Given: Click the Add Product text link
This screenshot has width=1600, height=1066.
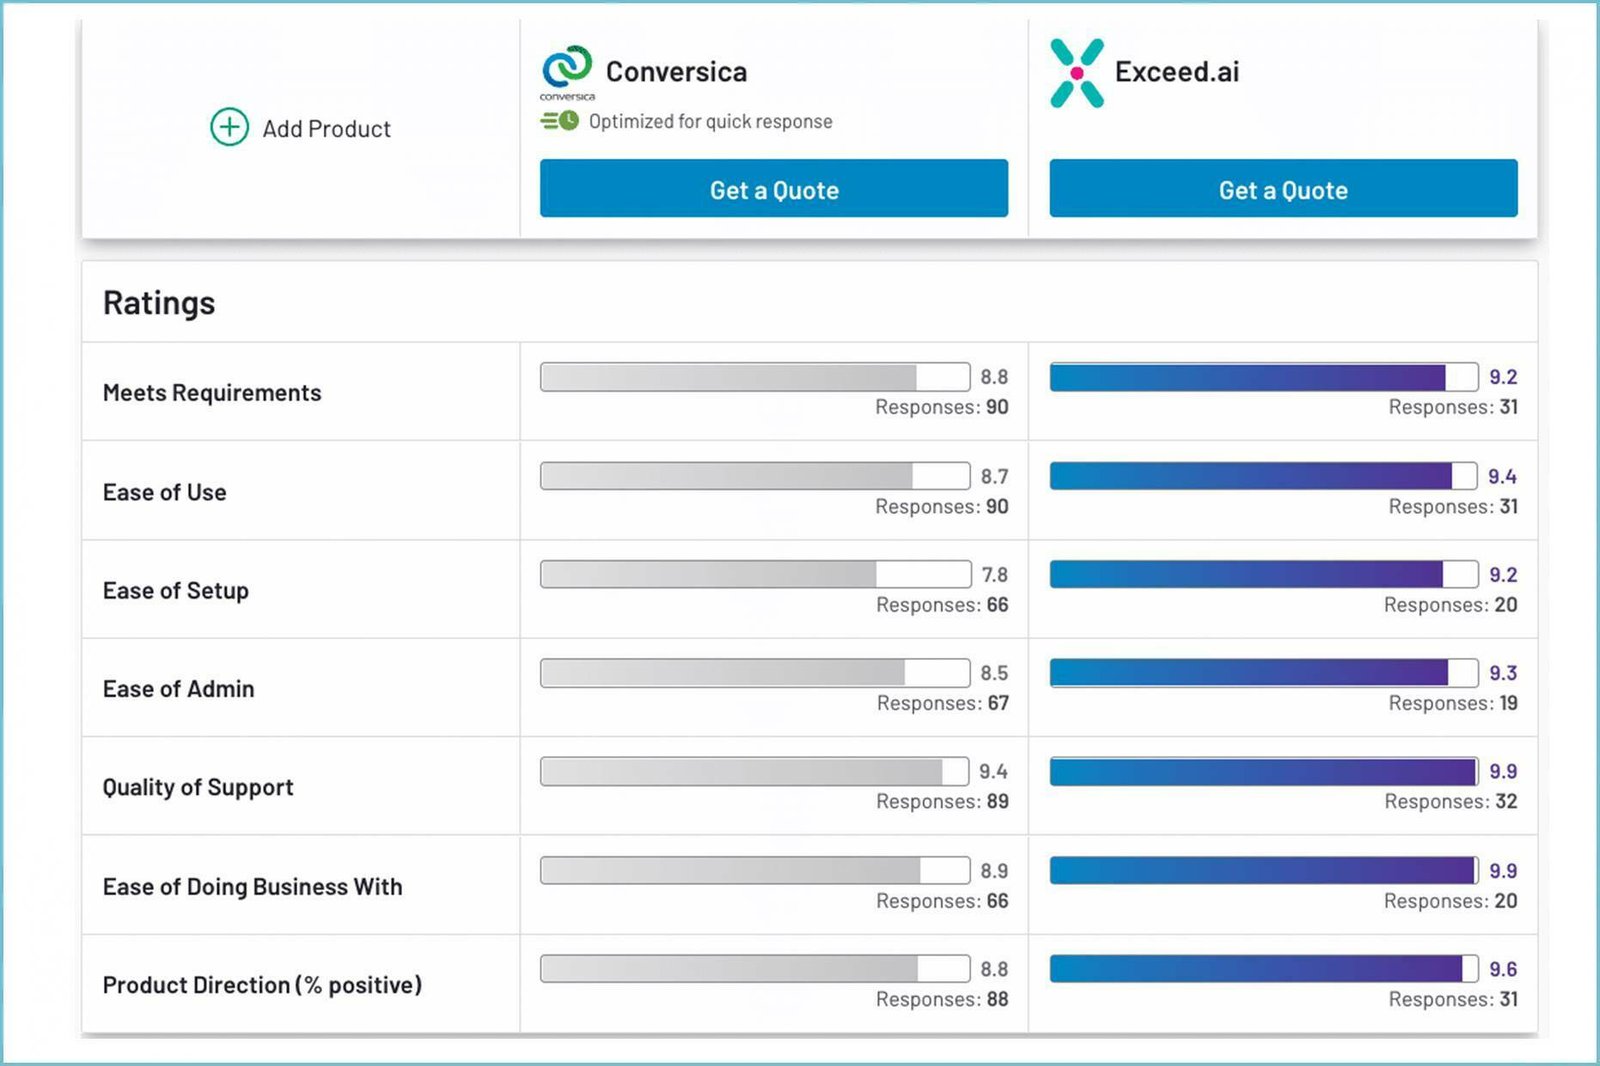Looking at the screenshot, I should pos(326,129).
